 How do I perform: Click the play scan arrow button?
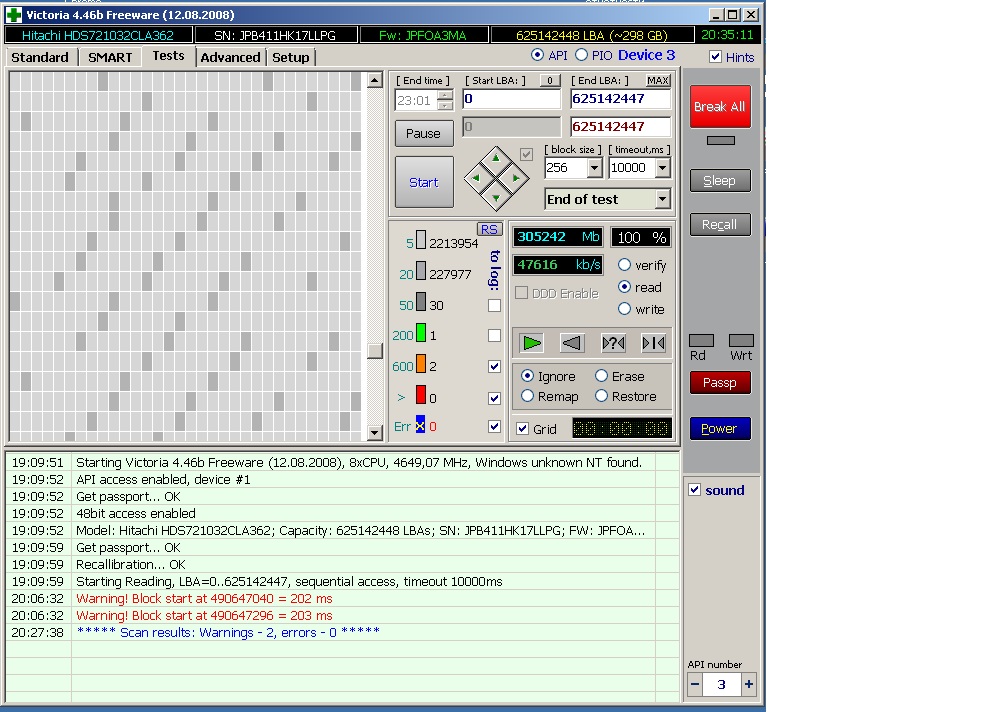532,343
